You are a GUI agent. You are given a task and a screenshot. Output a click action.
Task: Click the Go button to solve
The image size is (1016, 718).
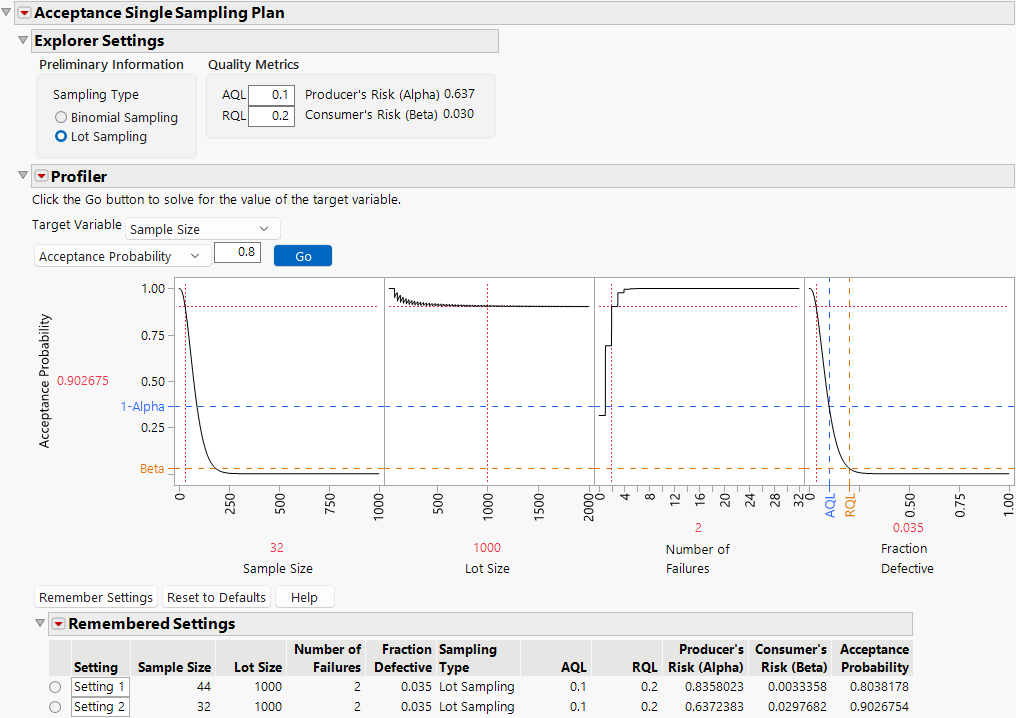coord(302,255)
